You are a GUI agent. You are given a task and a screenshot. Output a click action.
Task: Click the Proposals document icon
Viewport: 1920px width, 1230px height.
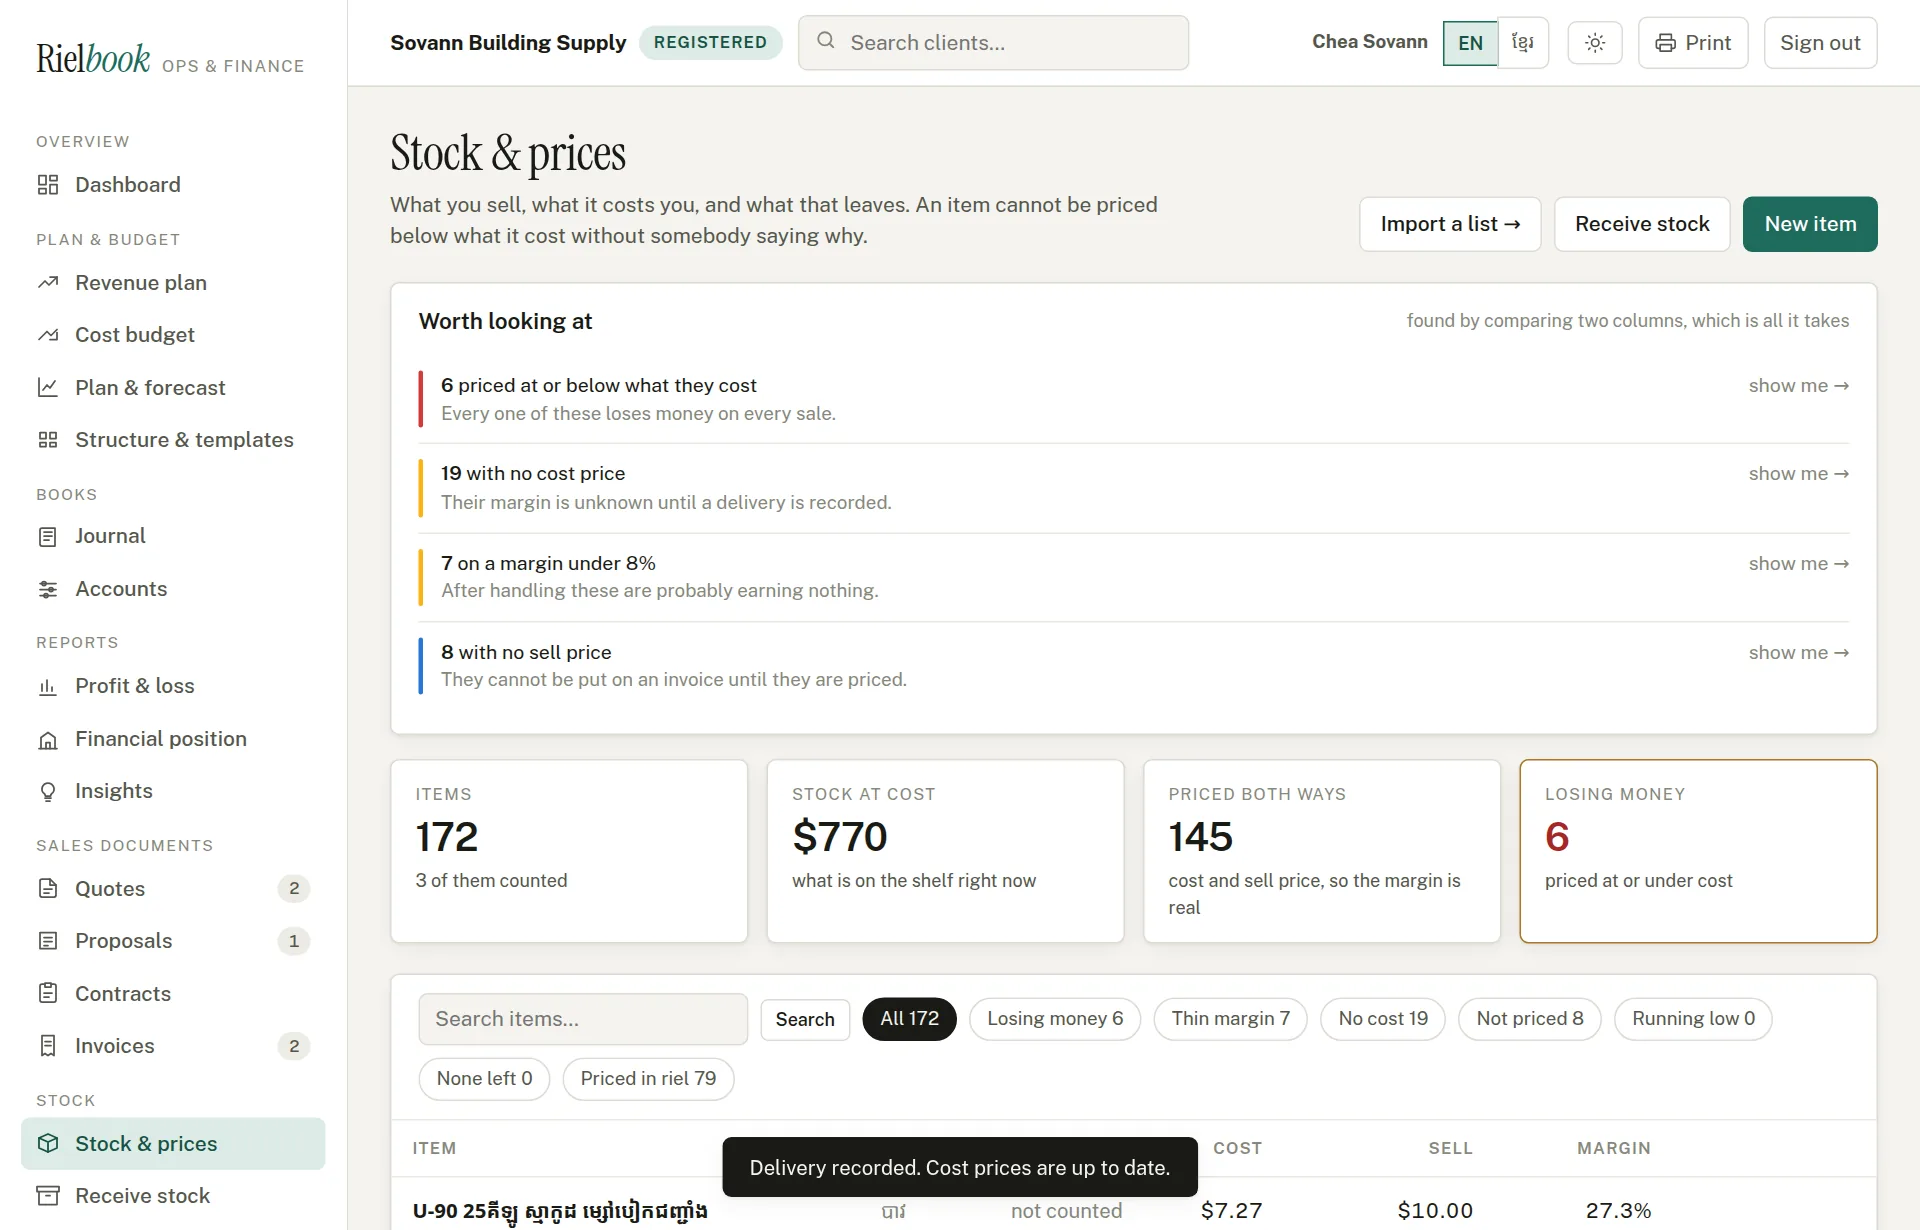pyautogui.click(x=48, y=941)
